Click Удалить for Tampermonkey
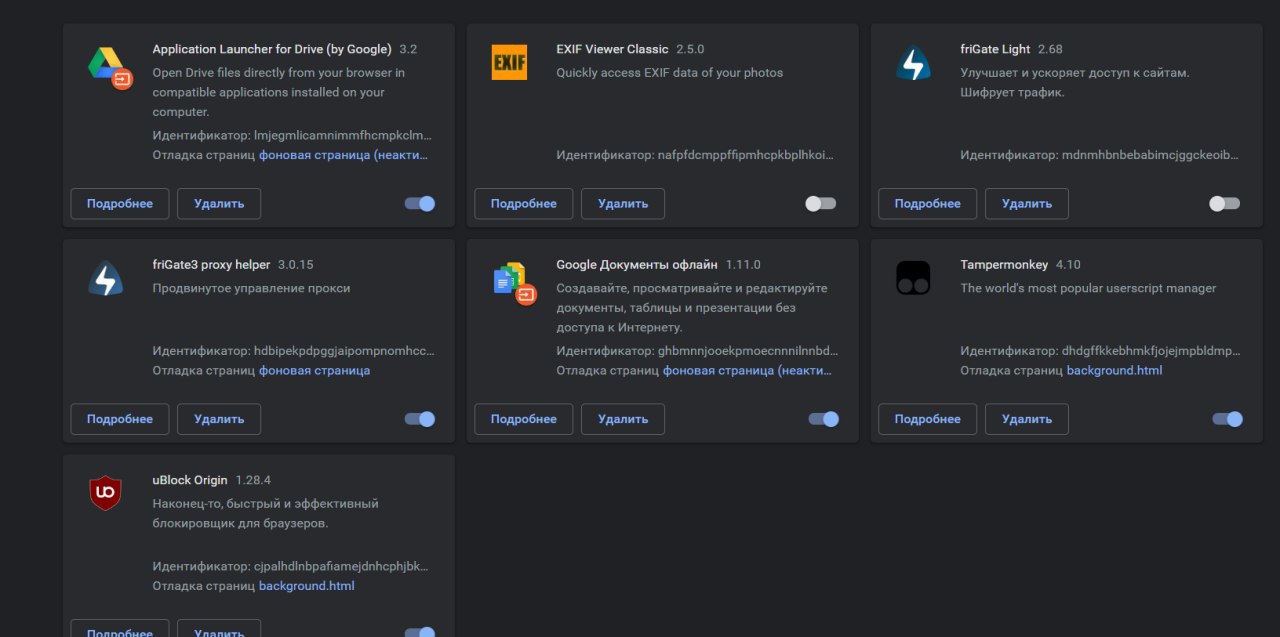The width and height of the screenshot is (1280, 637). 1027,419
